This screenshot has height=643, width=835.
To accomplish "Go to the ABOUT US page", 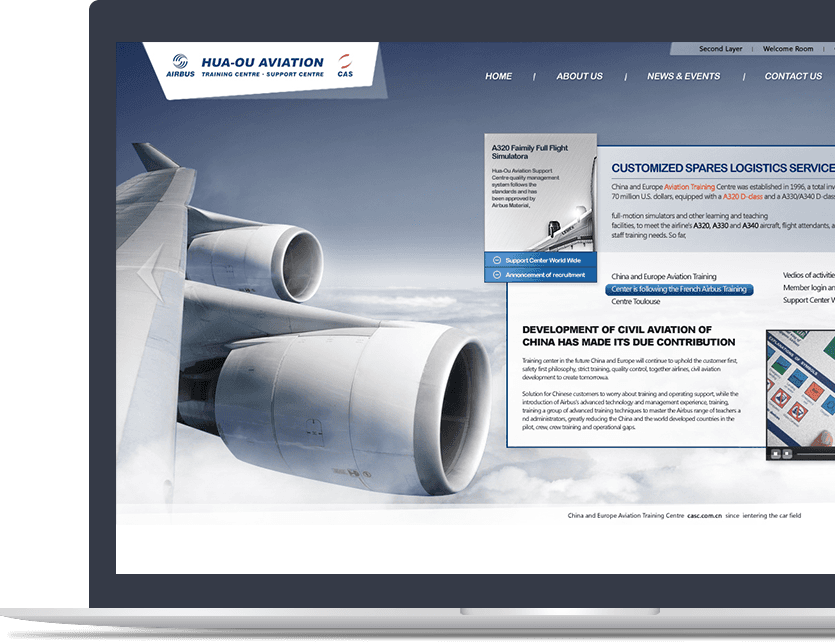I will pos(579,76).
